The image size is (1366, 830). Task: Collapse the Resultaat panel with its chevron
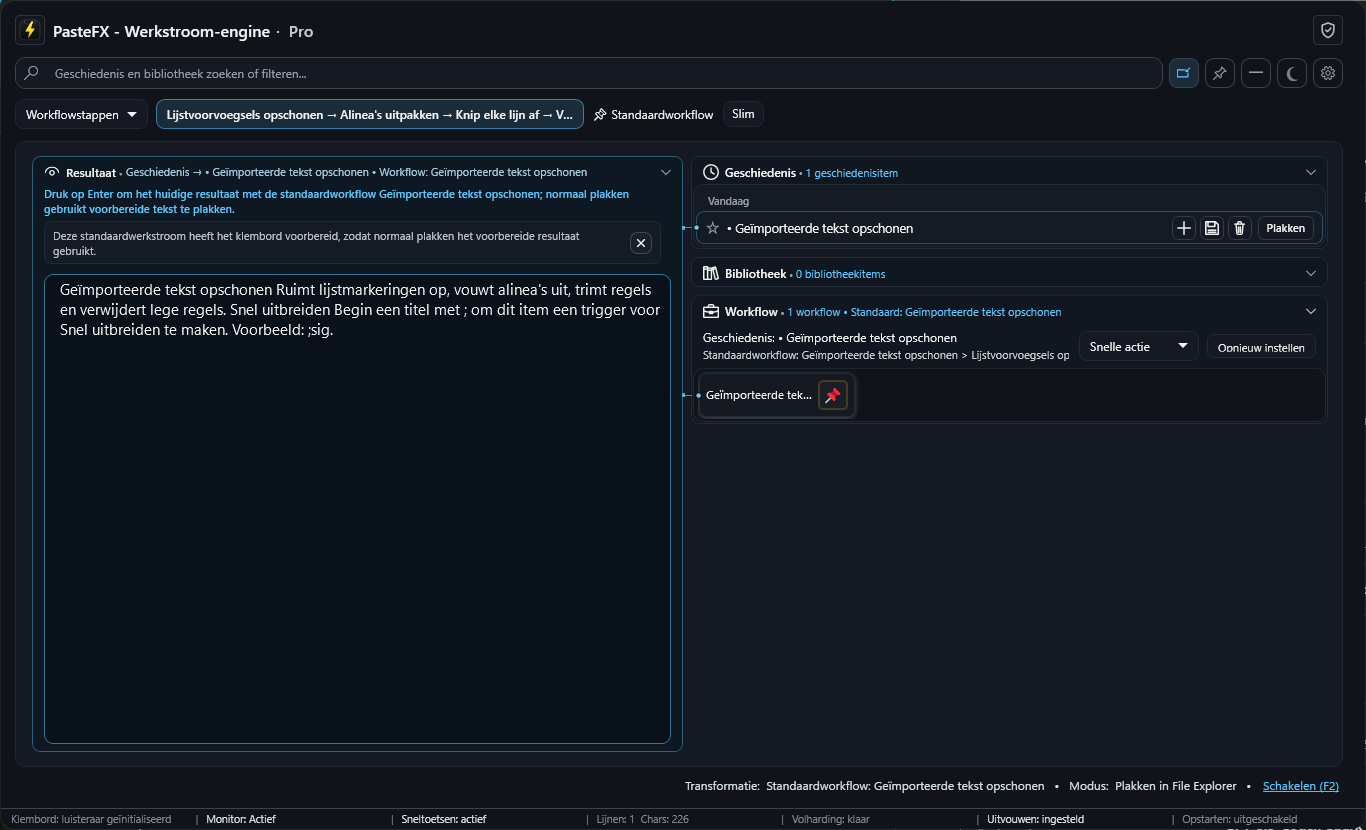click(666, 172)
